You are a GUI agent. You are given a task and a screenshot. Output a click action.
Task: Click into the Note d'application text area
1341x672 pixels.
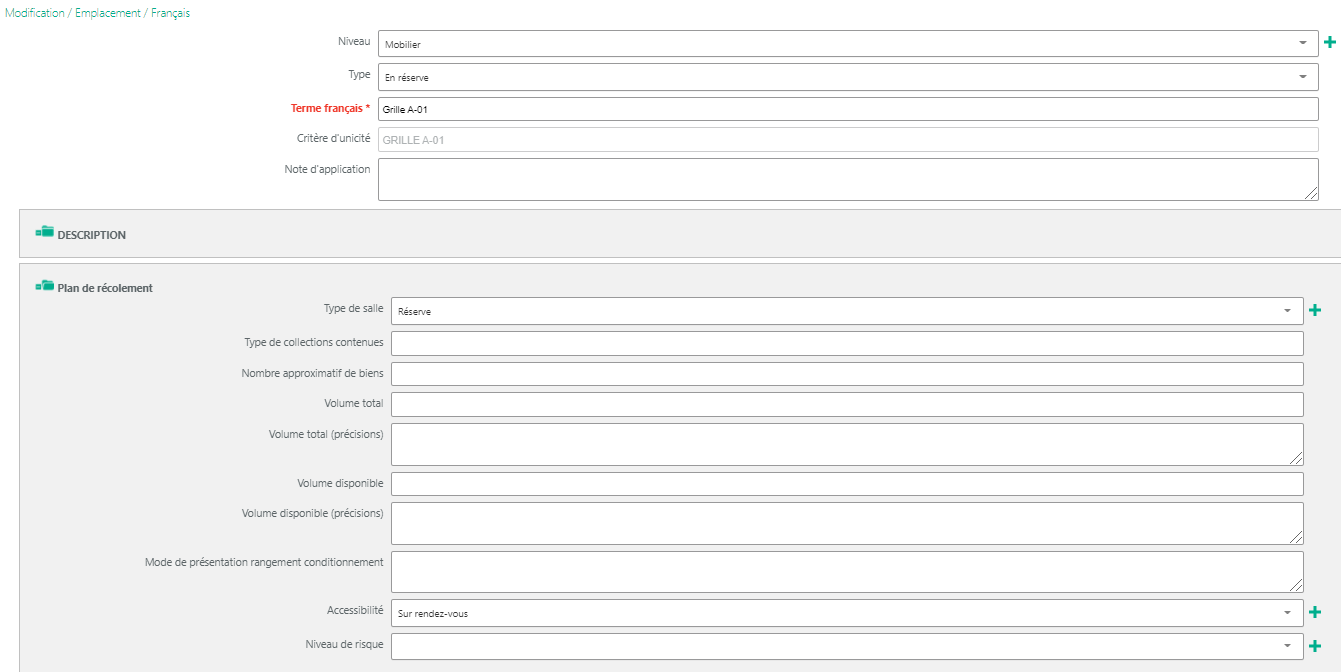(847, 179)
